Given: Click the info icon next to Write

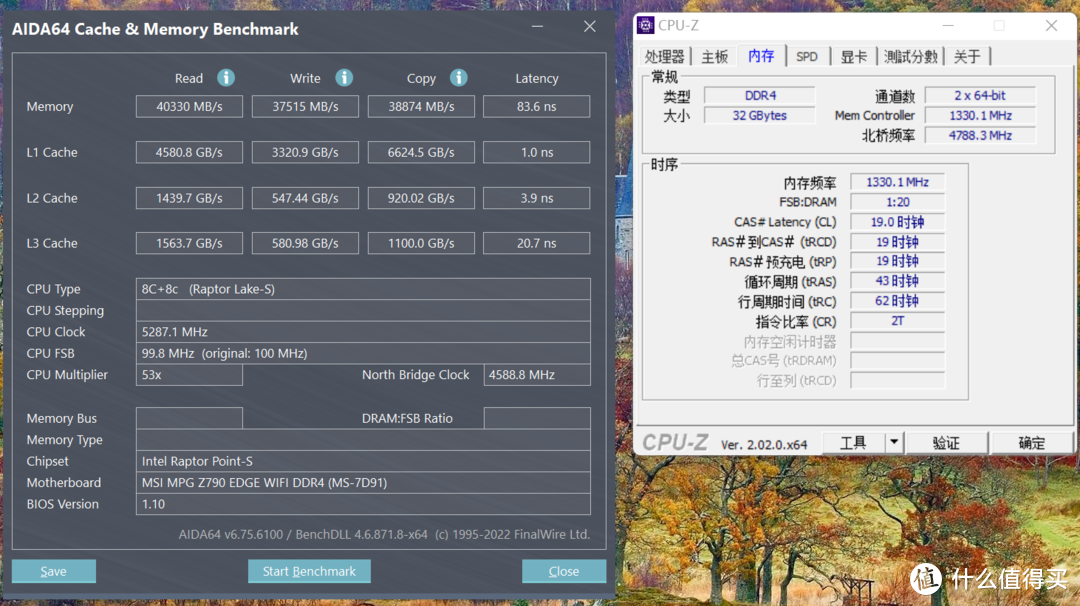Looking at the screenshot, I should point(344,77).
